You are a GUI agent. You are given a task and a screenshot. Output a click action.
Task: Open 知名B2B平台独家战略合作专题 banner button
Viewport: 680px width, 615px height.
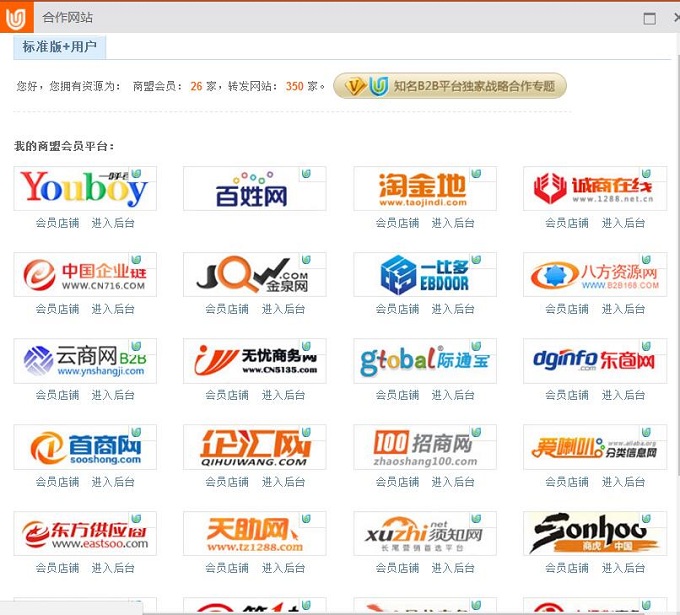coord(450,86)
